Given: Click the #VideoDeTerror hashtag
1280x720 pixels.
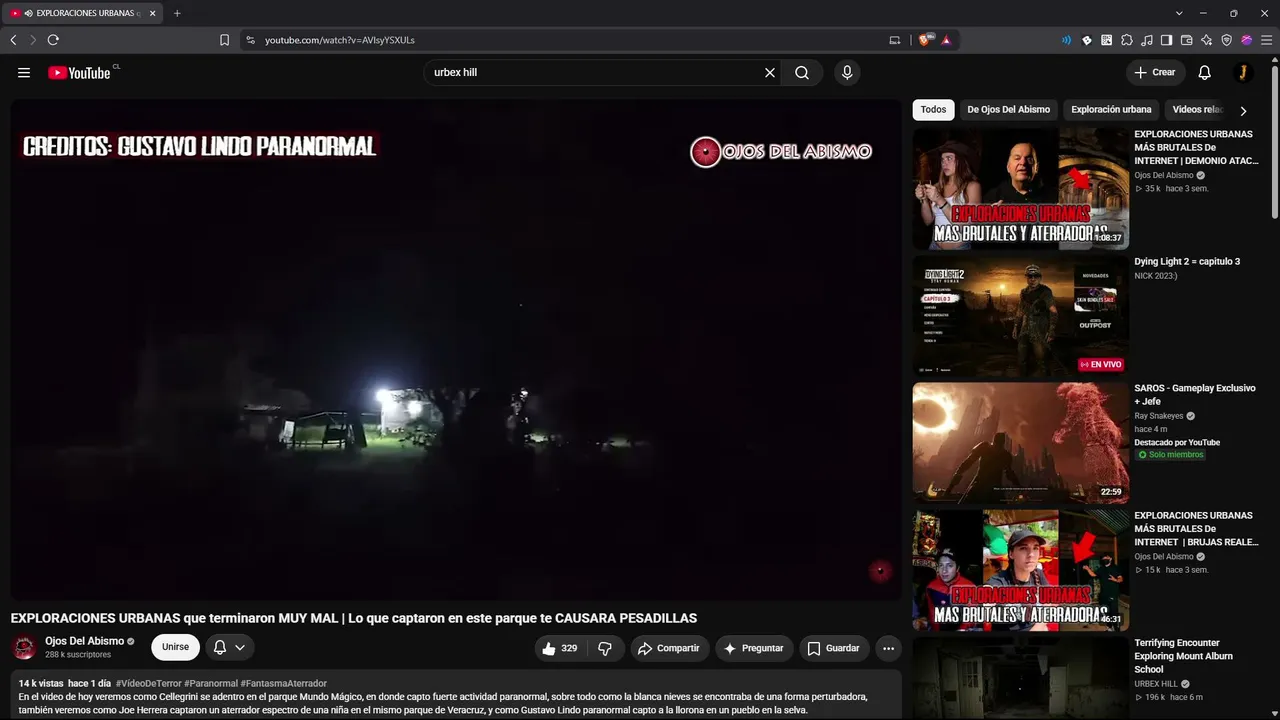Looking at the screenshot, I should [148, 684].
